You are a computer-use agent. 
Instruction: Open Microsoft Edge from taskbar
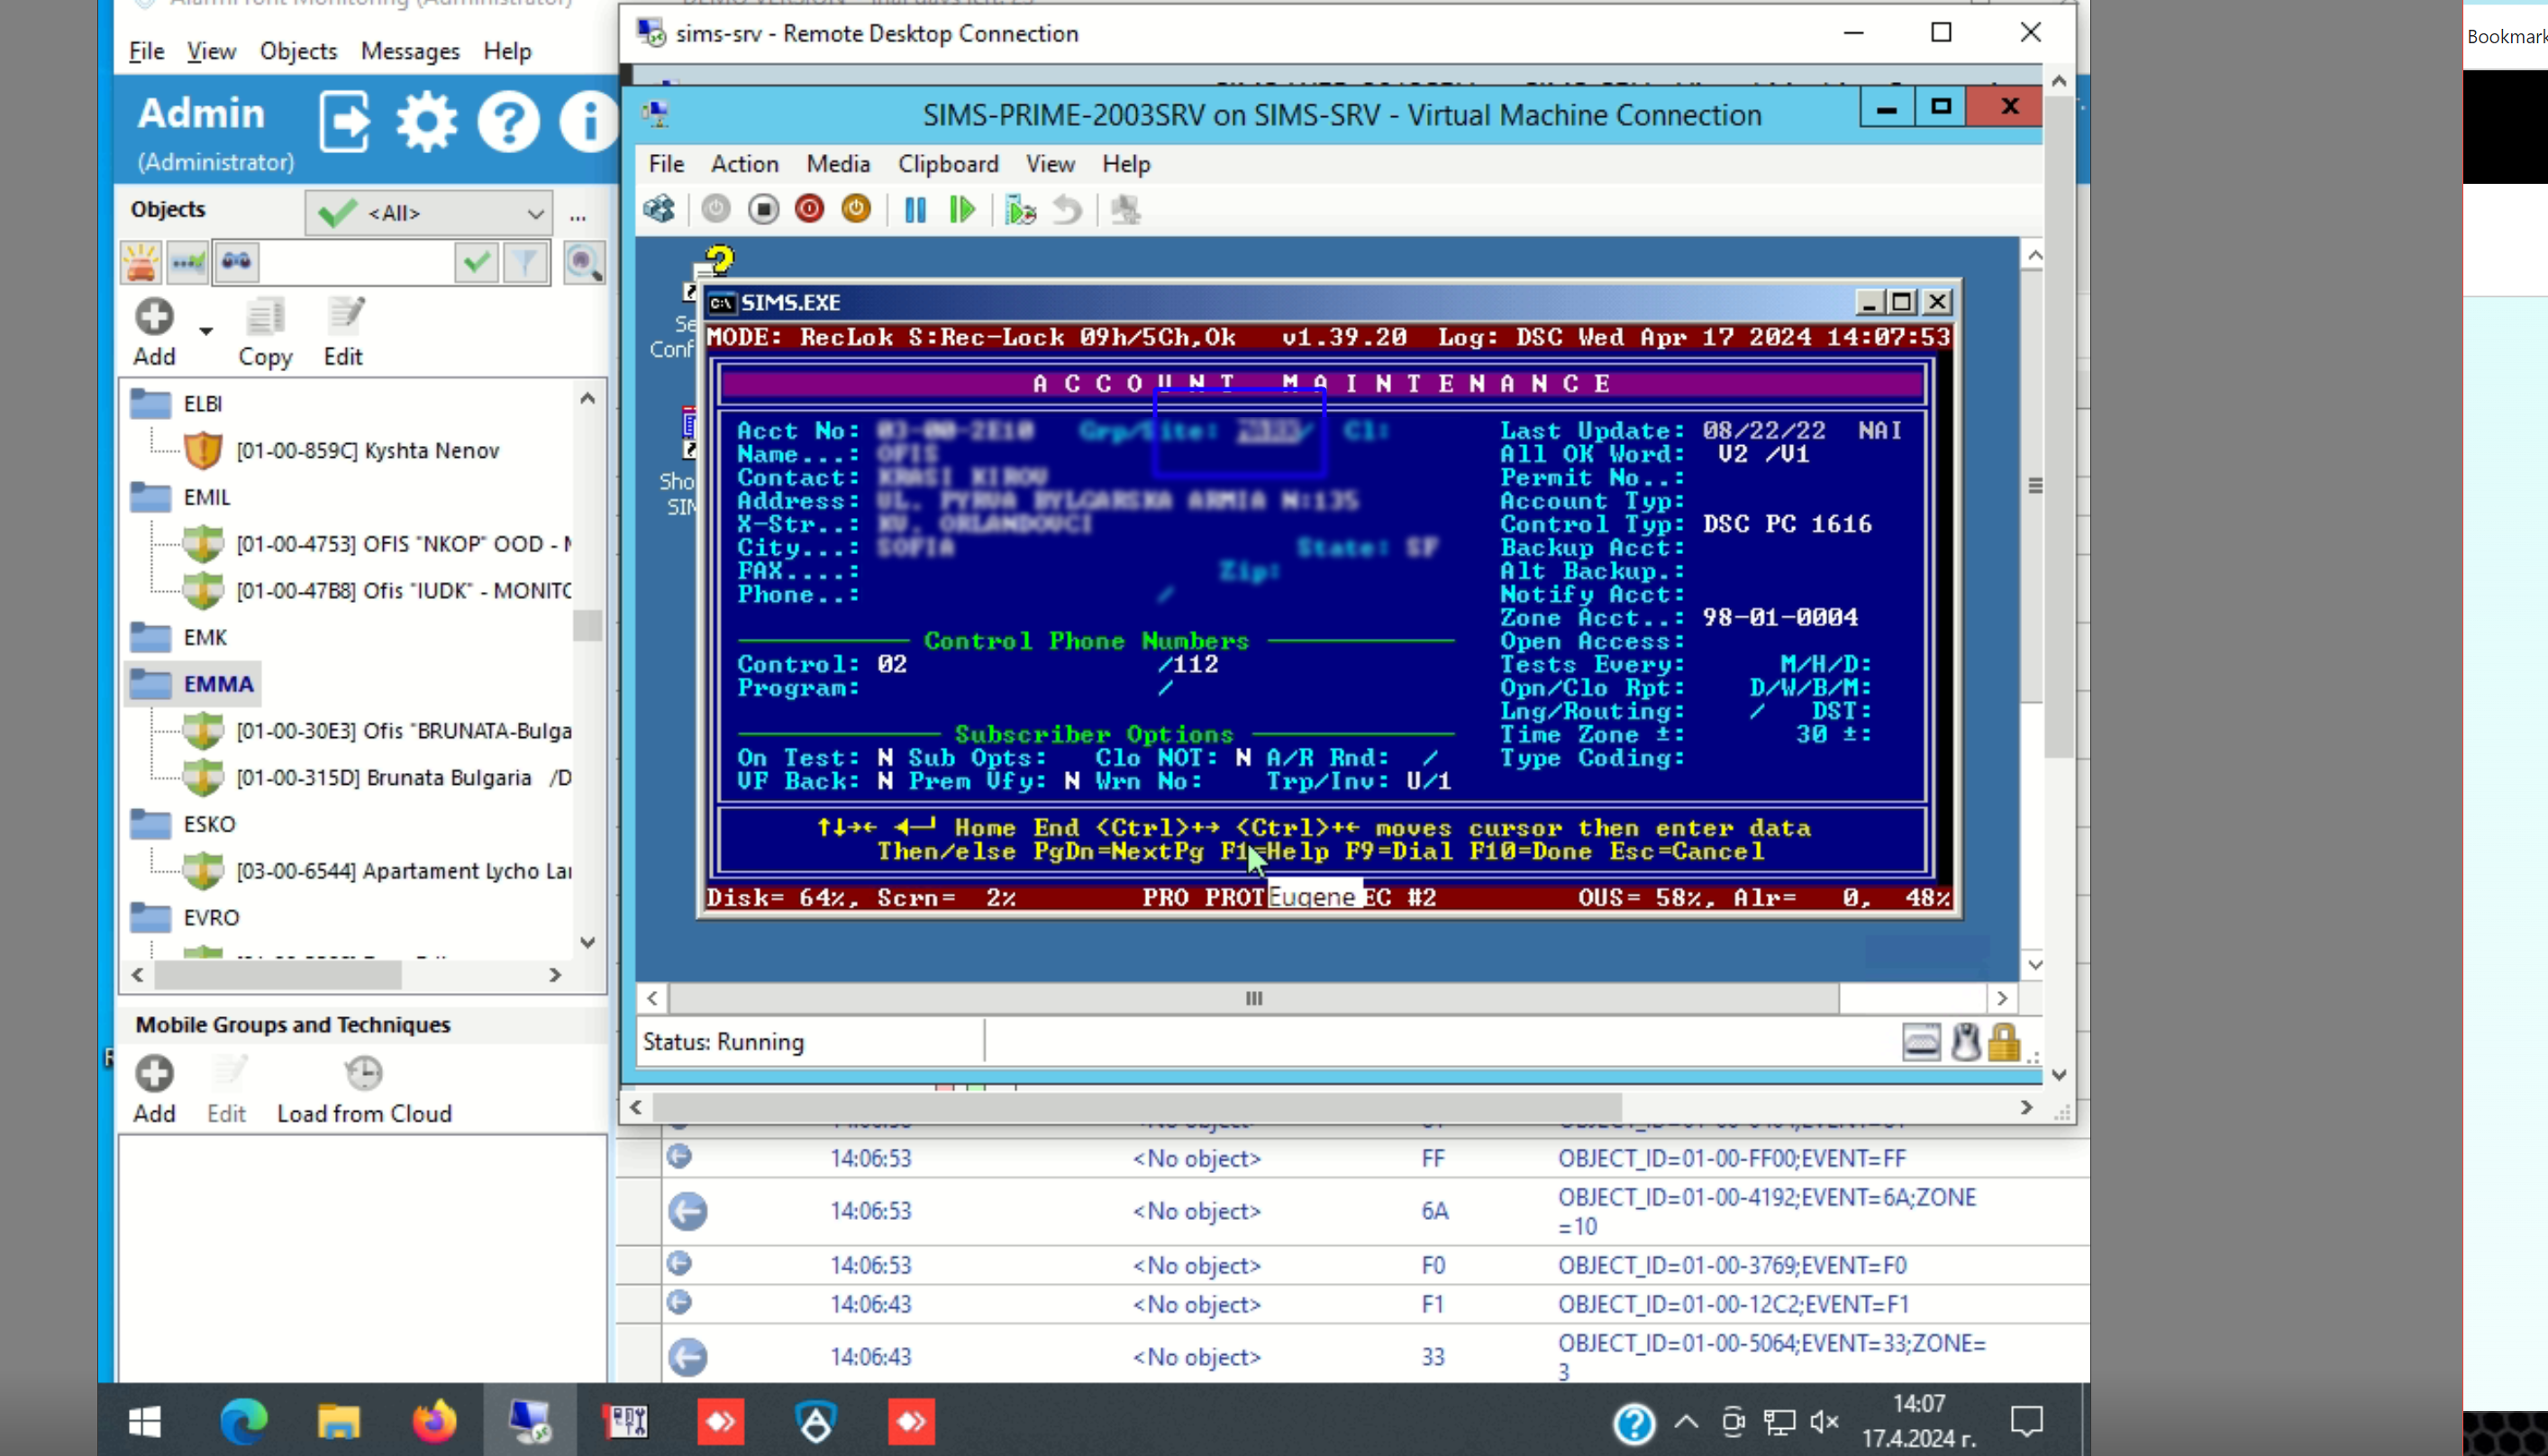tap(243, 1422)
